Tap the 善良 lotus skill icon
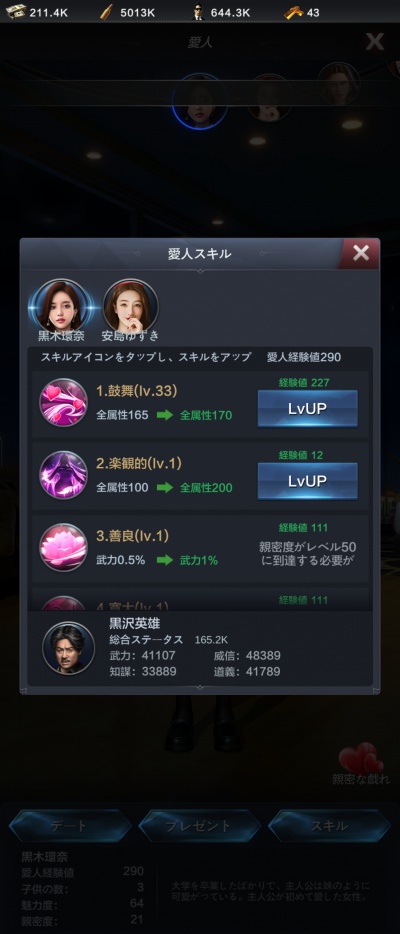400x934 pixels. point(63,547)
